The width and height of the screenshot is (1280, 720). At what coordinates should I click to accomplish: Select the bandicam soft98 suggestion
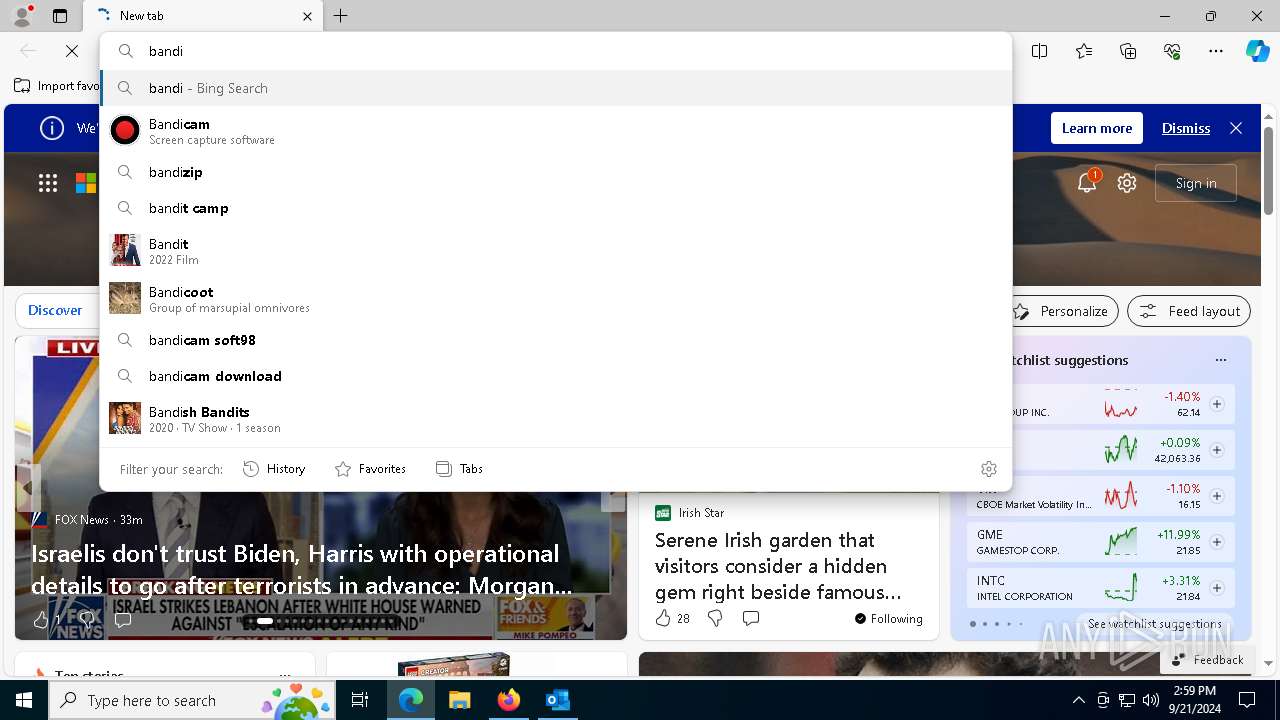coord(556,340)
